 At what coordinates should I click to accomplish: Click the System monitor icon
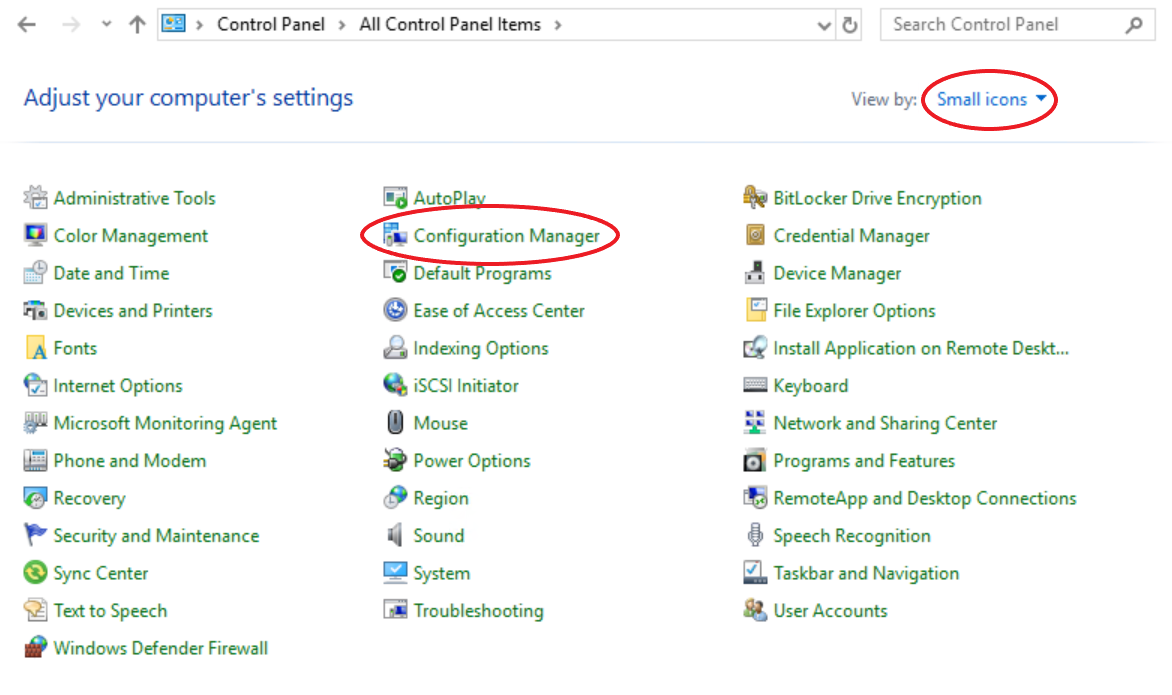[395, 573]
